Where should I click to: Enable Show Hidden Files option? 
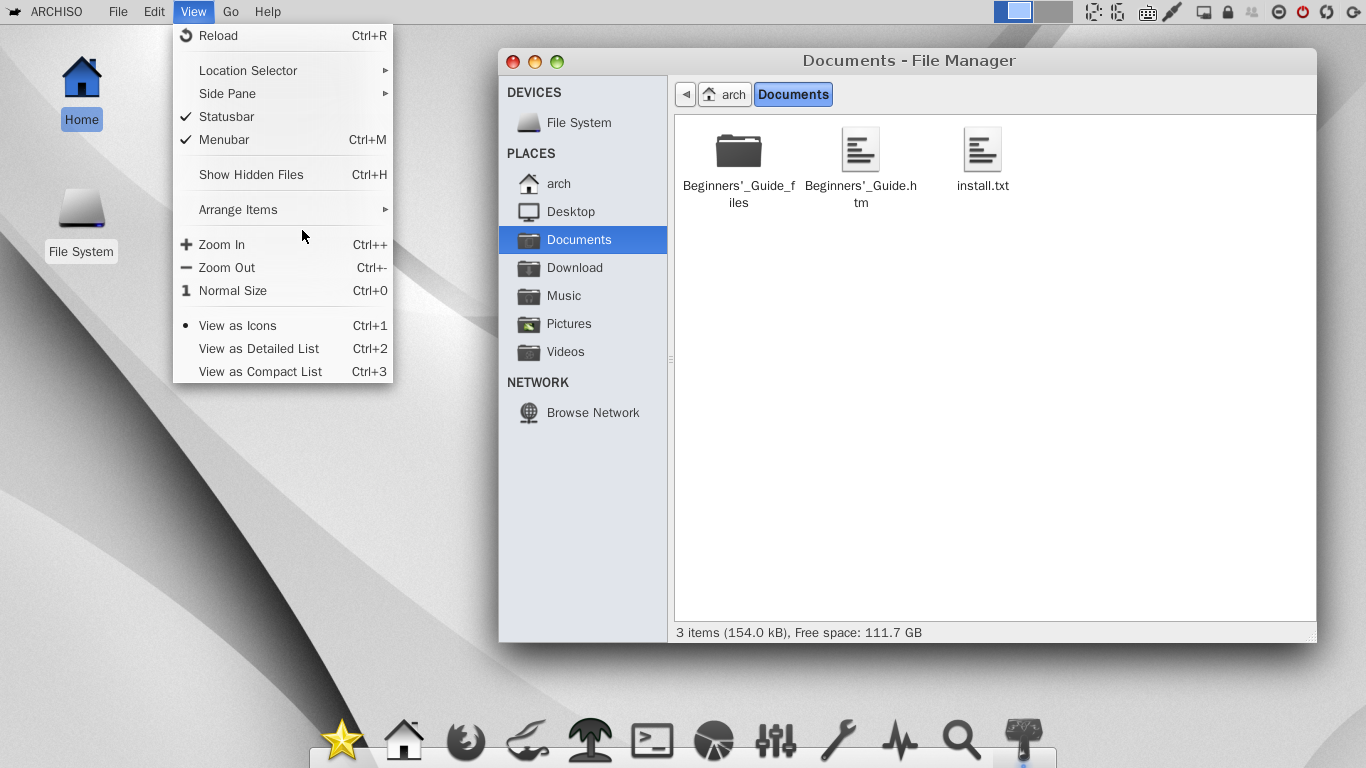(283, 175)
